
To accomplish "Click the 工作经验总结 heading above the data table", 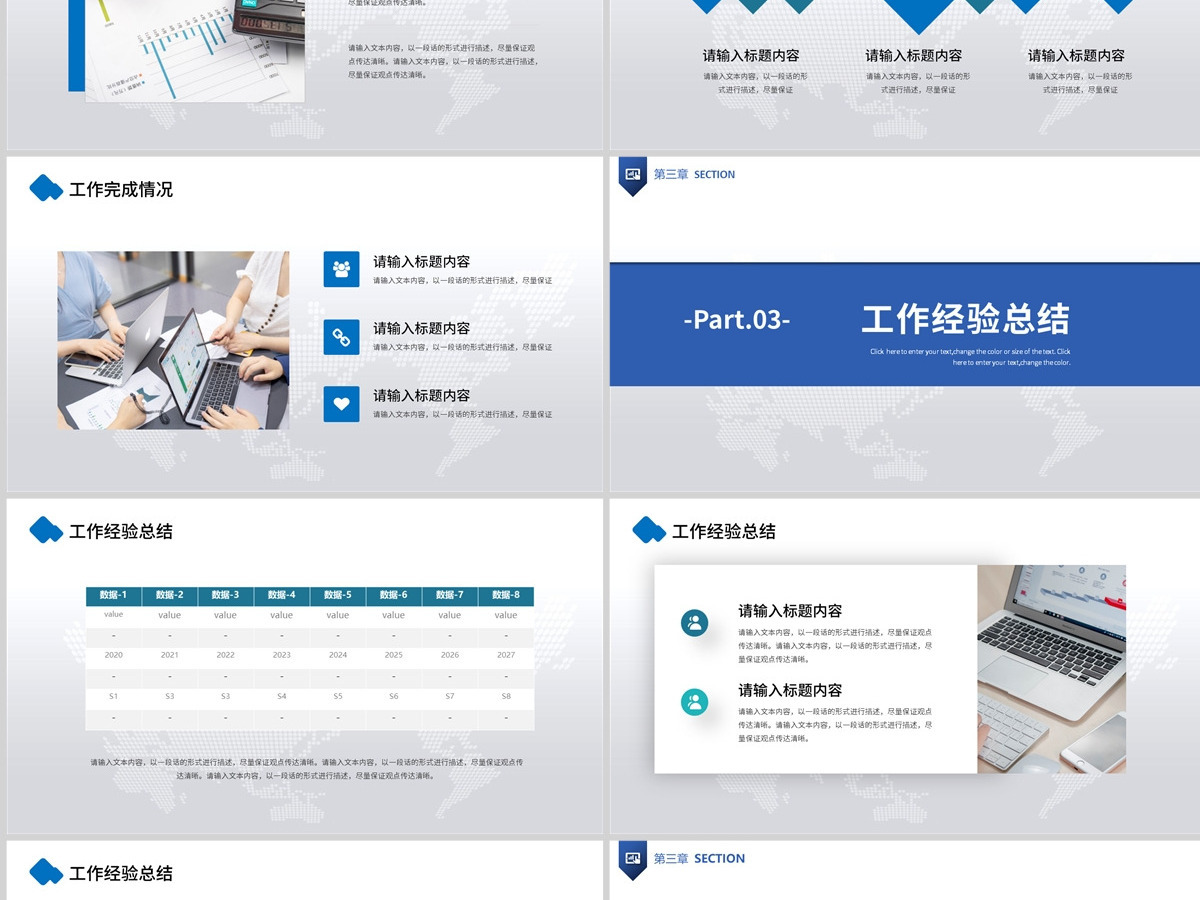I will (121, 531).
